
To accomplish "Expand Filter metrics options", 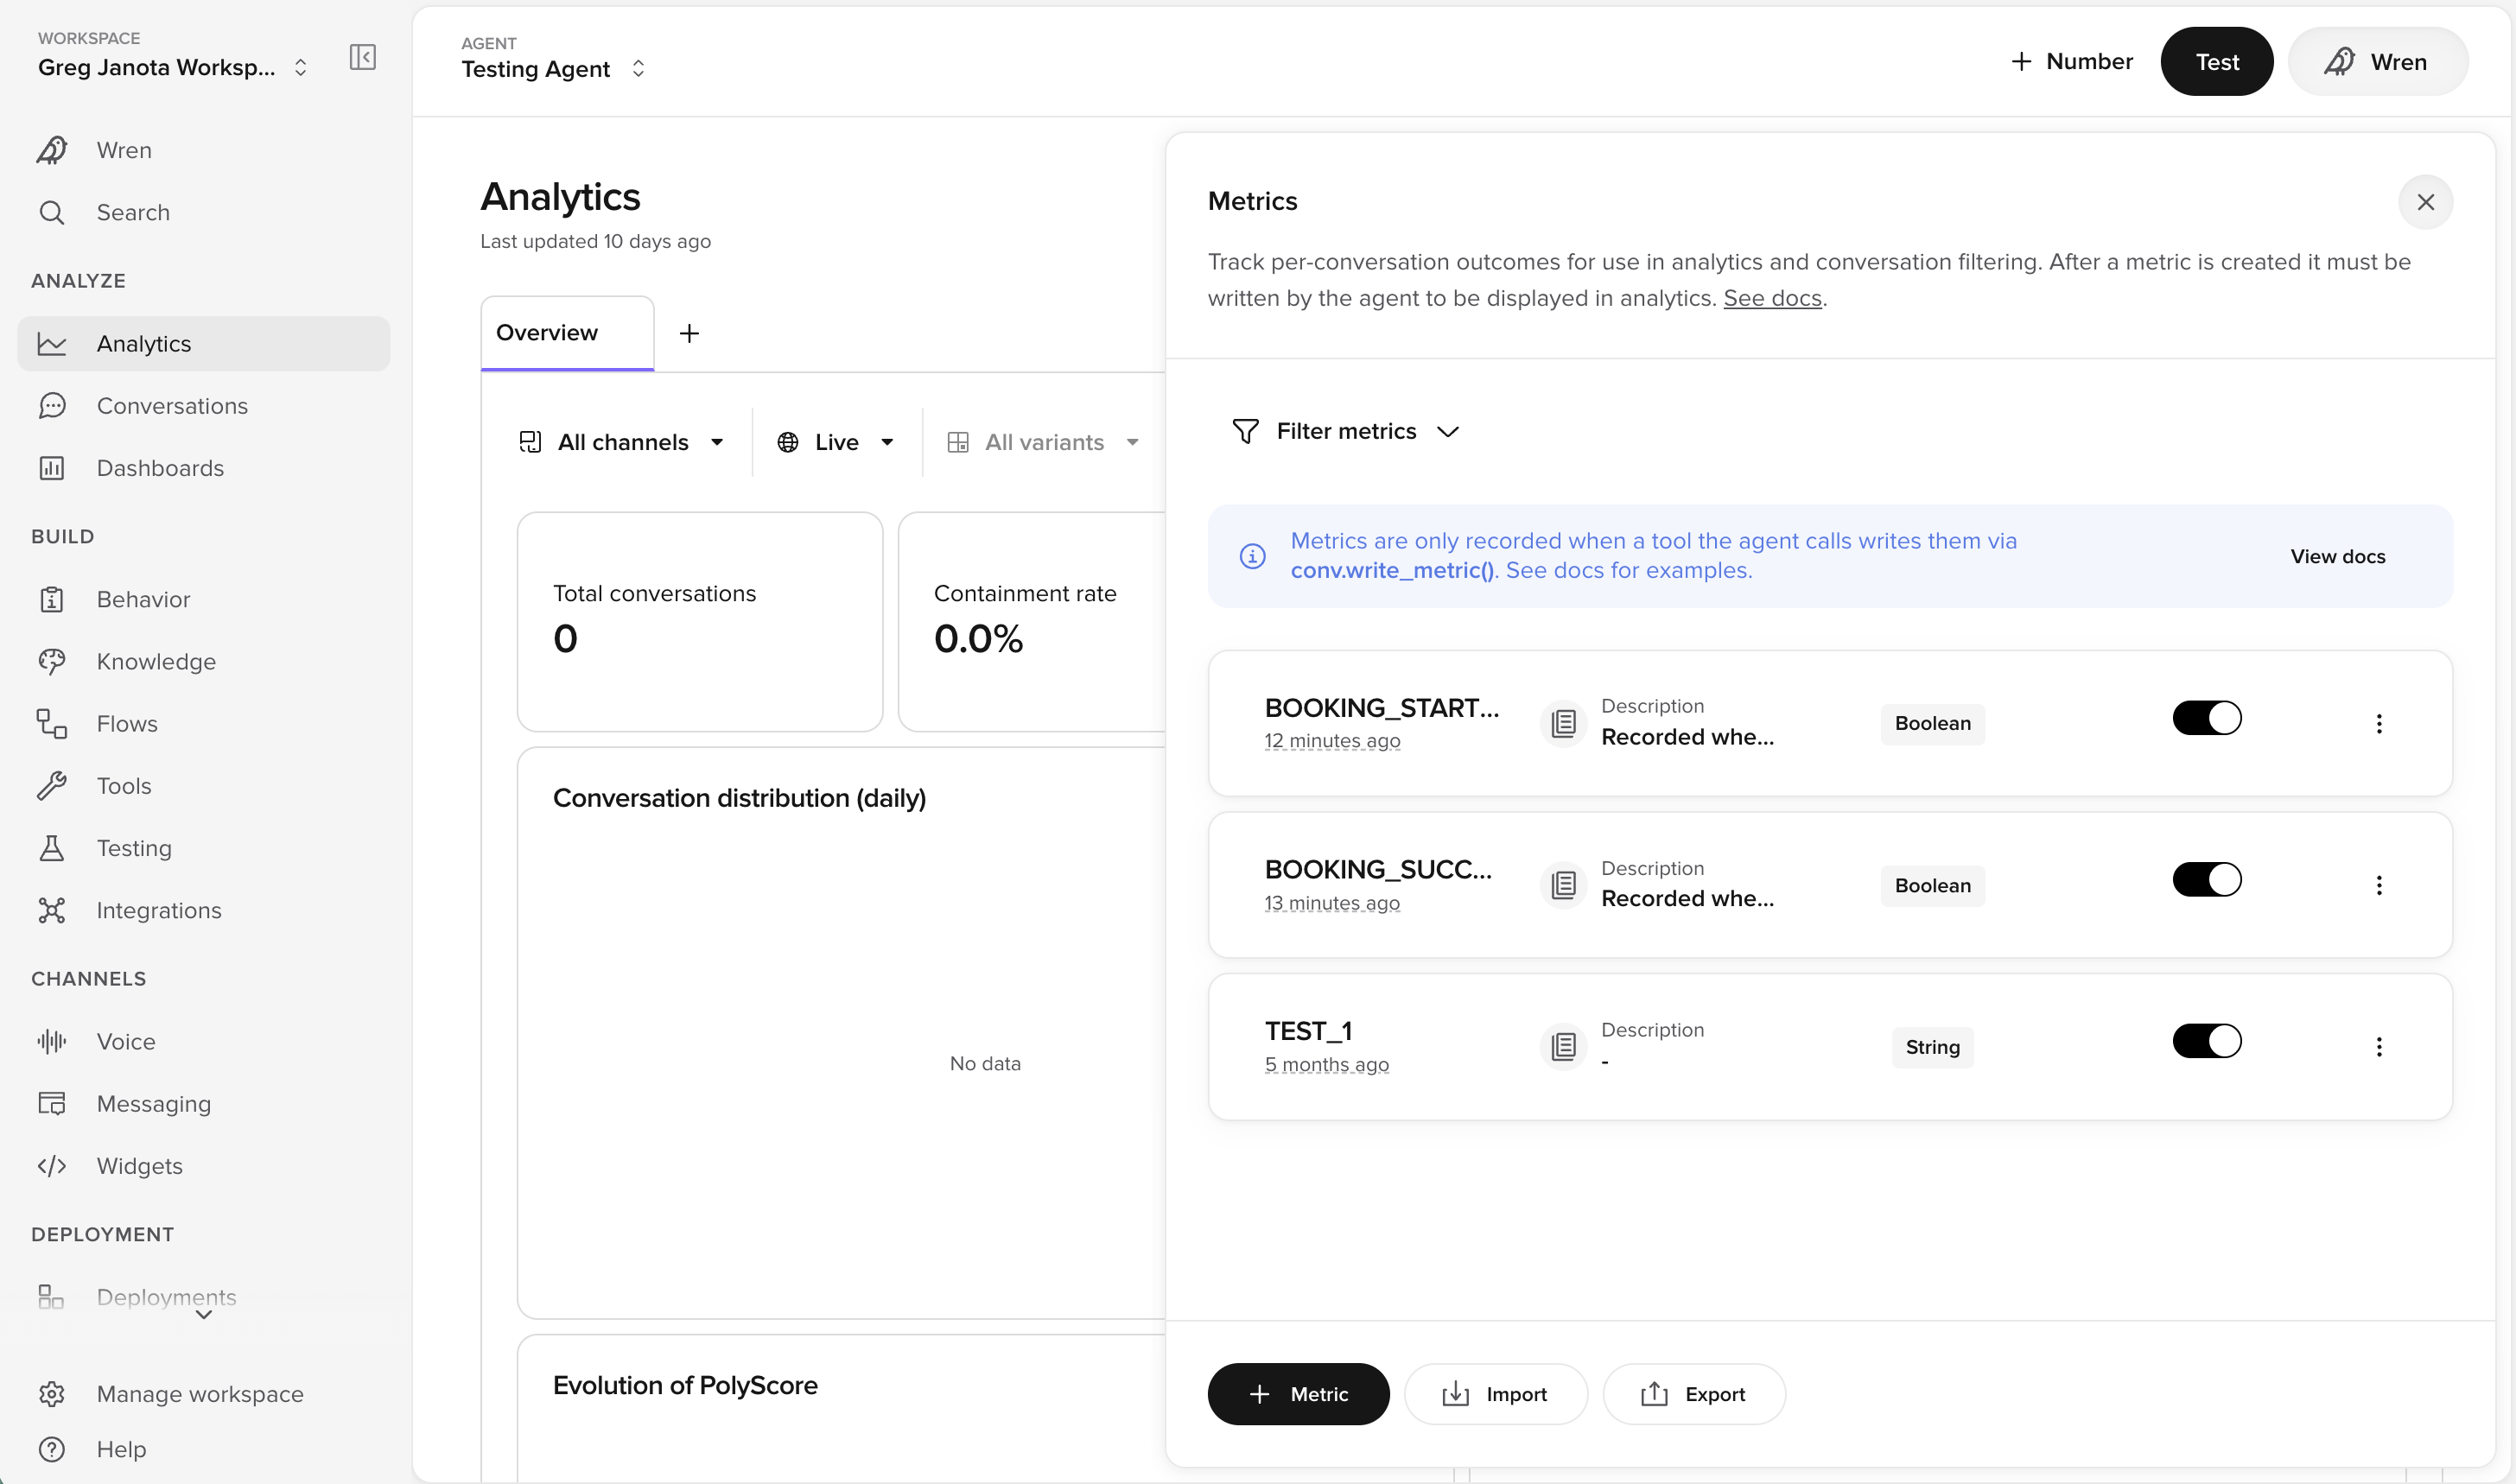I will pos(1346,431).
